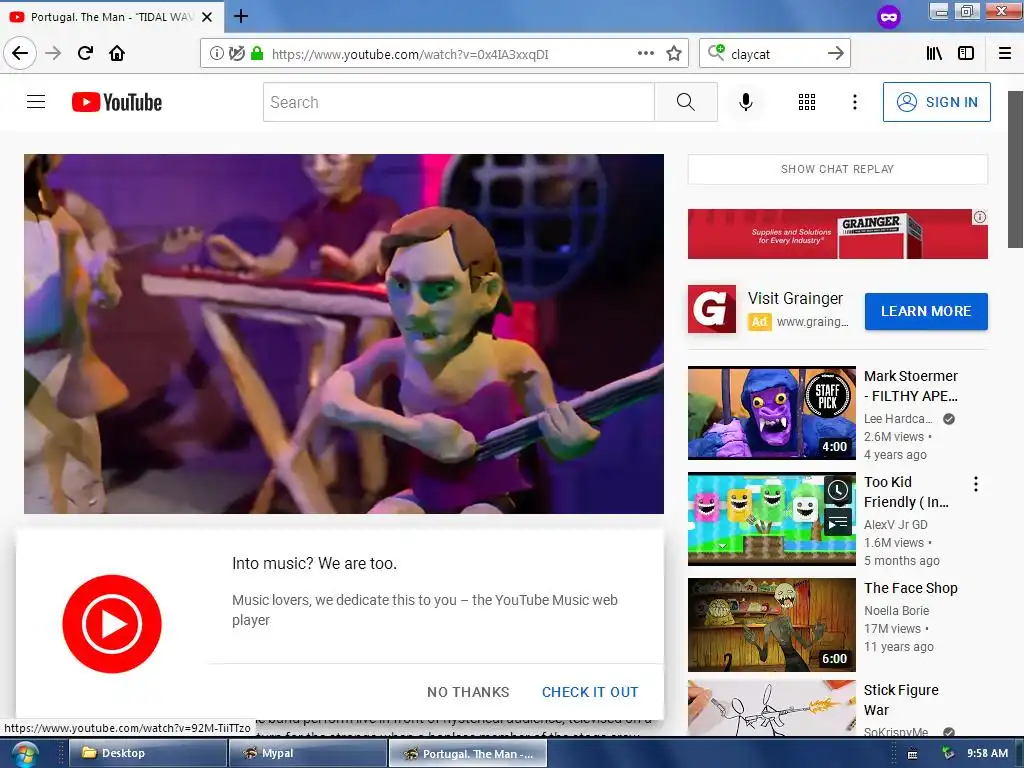Click the address bar URL

click(x=410, y=54)
